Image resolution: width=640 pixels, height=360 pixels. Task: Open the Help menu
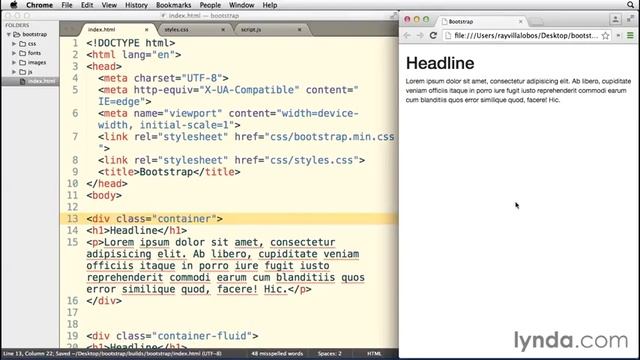click(x=270, y=5)
